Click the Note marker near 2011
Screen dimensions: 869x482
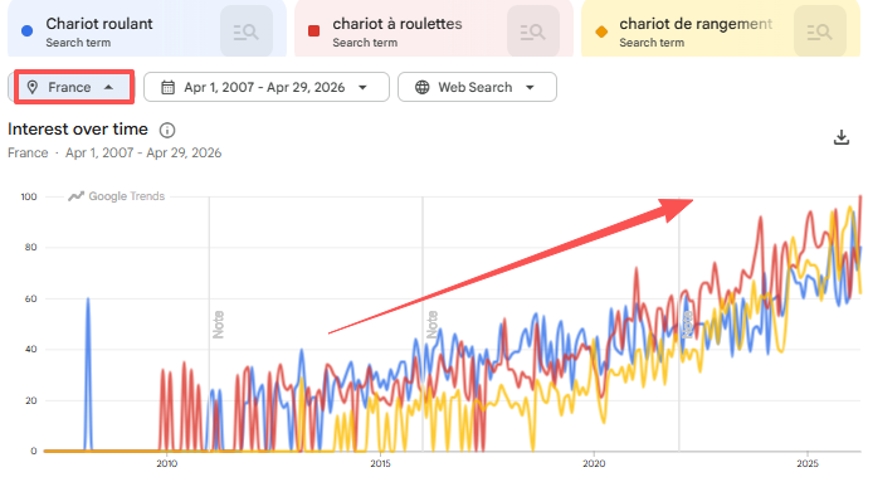coord(218,324)
